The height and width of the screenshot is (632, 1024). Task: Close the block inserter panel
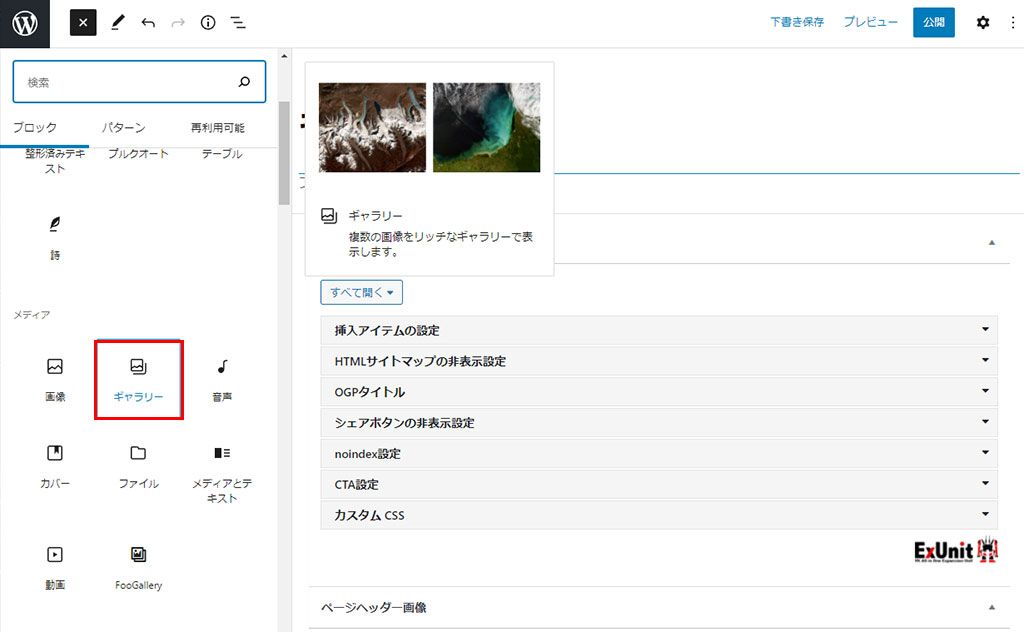tap(83, 22)
